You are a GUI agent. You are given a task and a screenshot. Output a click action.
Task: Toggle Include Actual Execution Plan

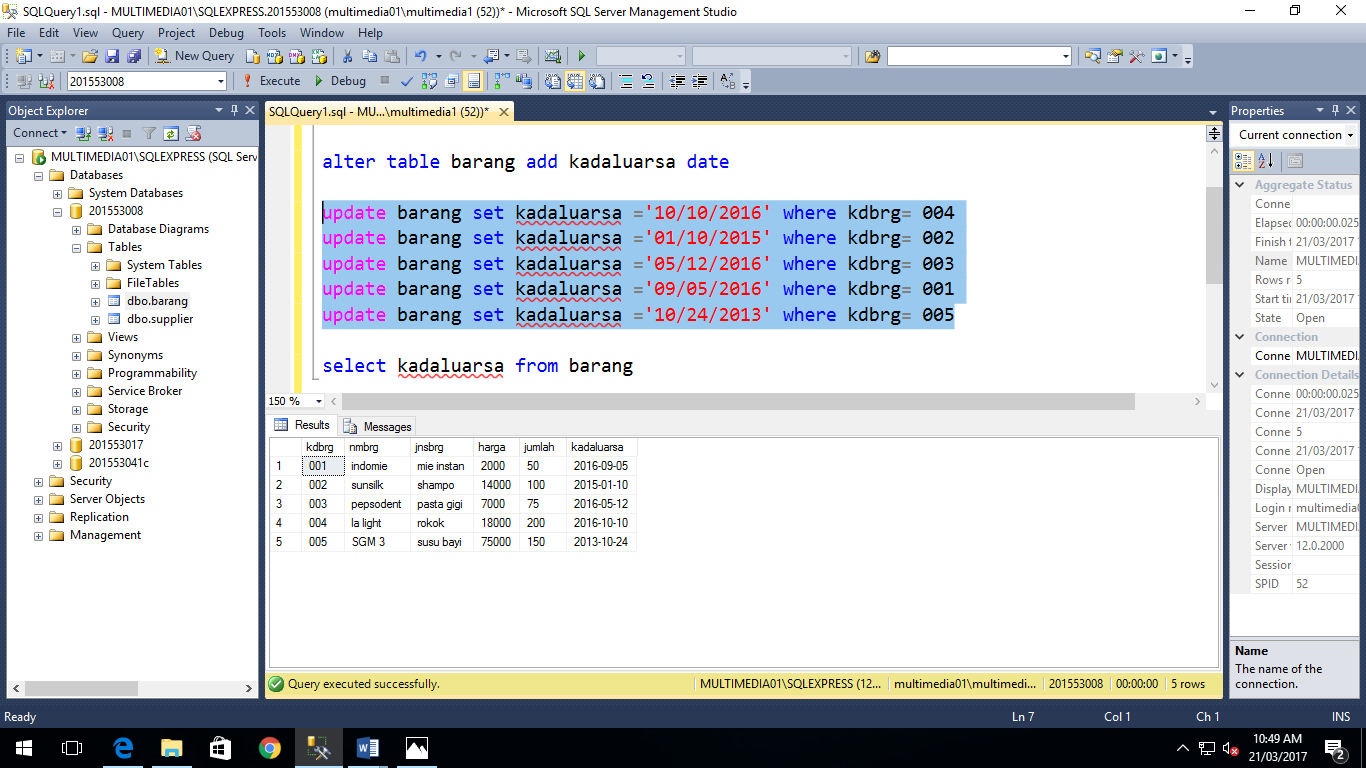coord(502,81)
